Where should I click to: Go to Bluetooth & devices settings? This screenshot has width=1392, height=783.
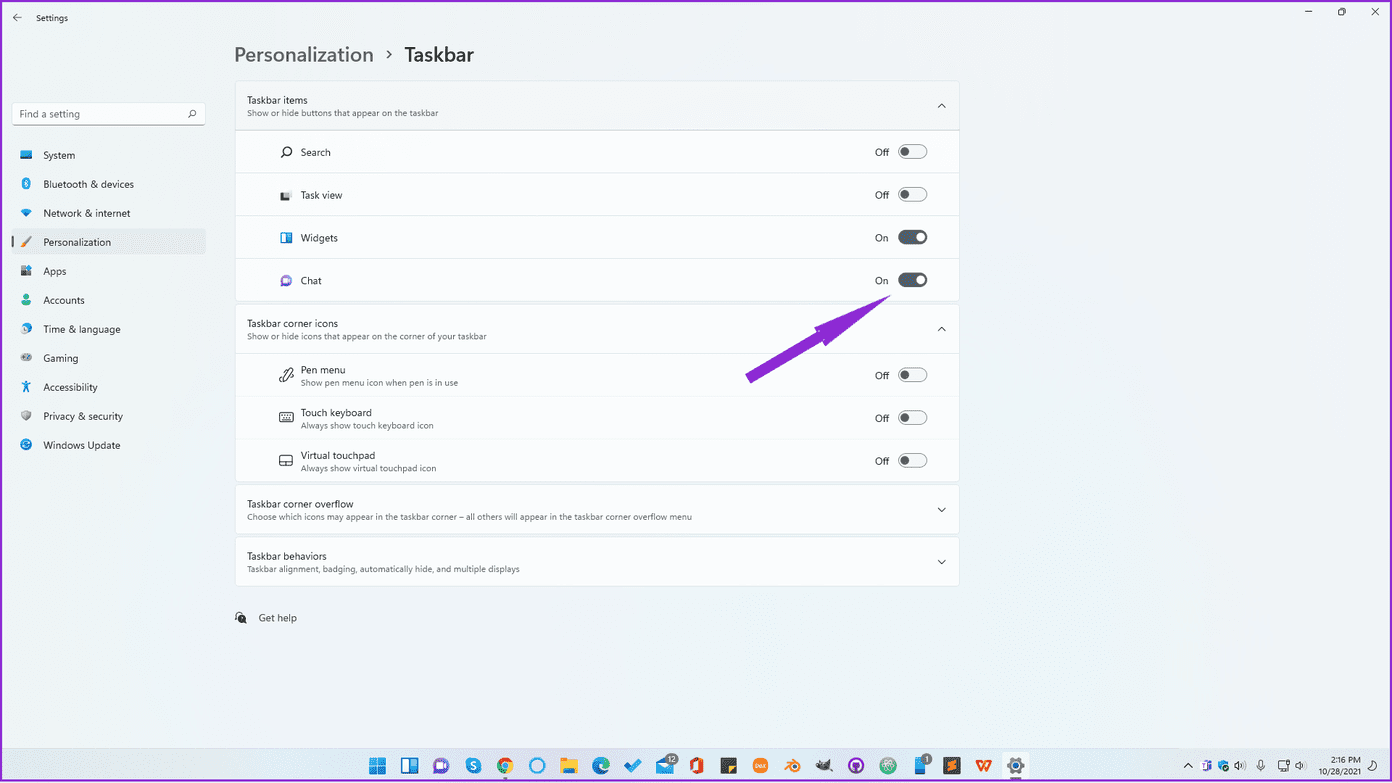click(x=108, y=184)
